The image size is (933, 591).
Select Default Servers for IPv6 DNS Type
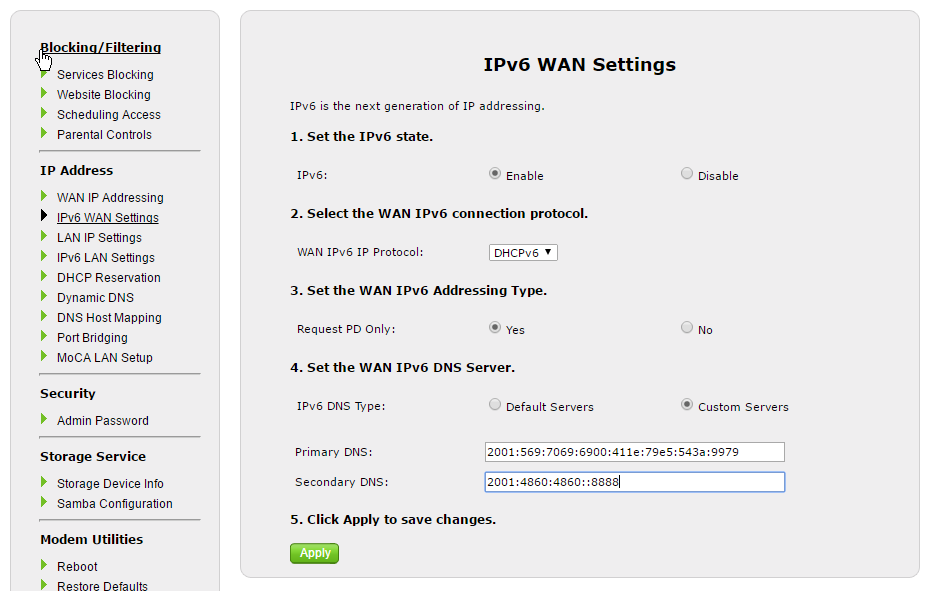coord(495,405)
